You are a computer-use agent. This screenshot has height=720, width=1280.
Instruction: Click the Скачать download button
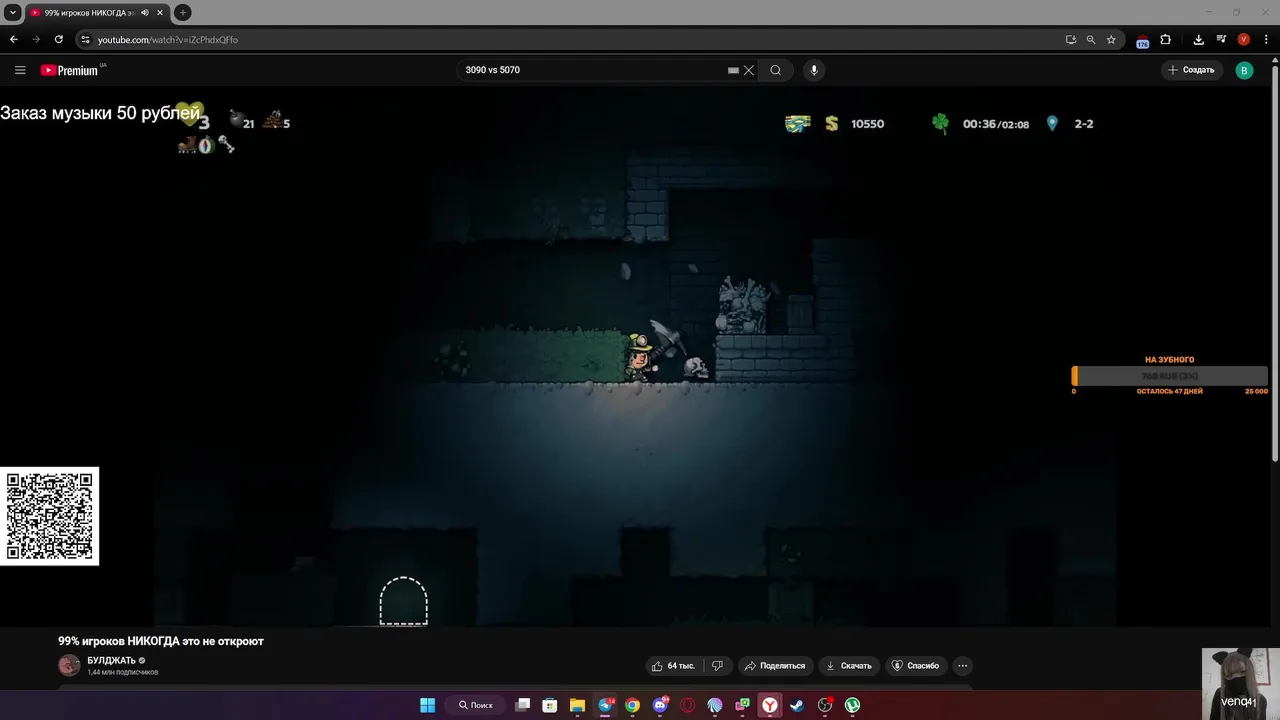pyautogui.click(x=849, y=666)
